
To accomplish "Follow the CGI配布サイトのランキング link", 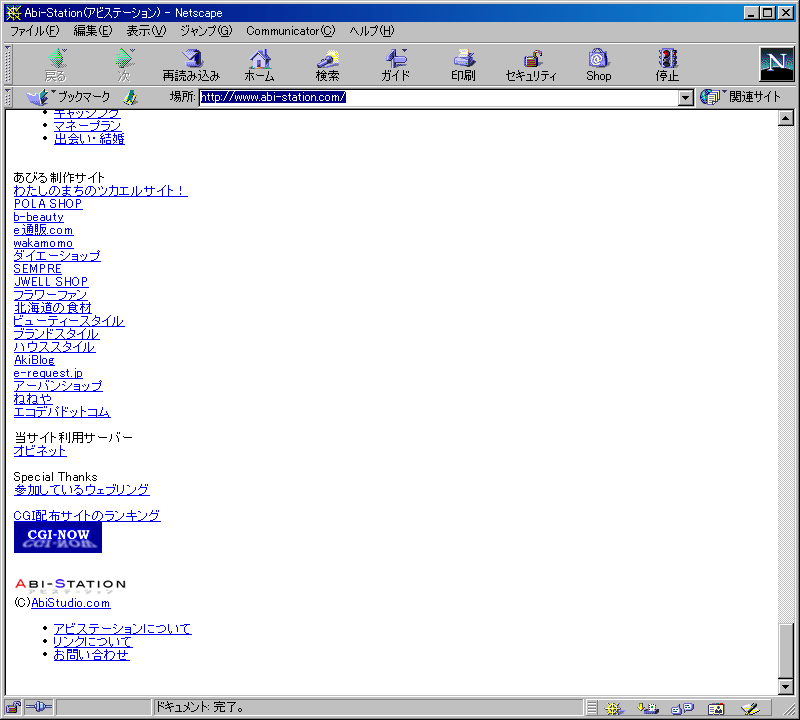I will [87, 515].
